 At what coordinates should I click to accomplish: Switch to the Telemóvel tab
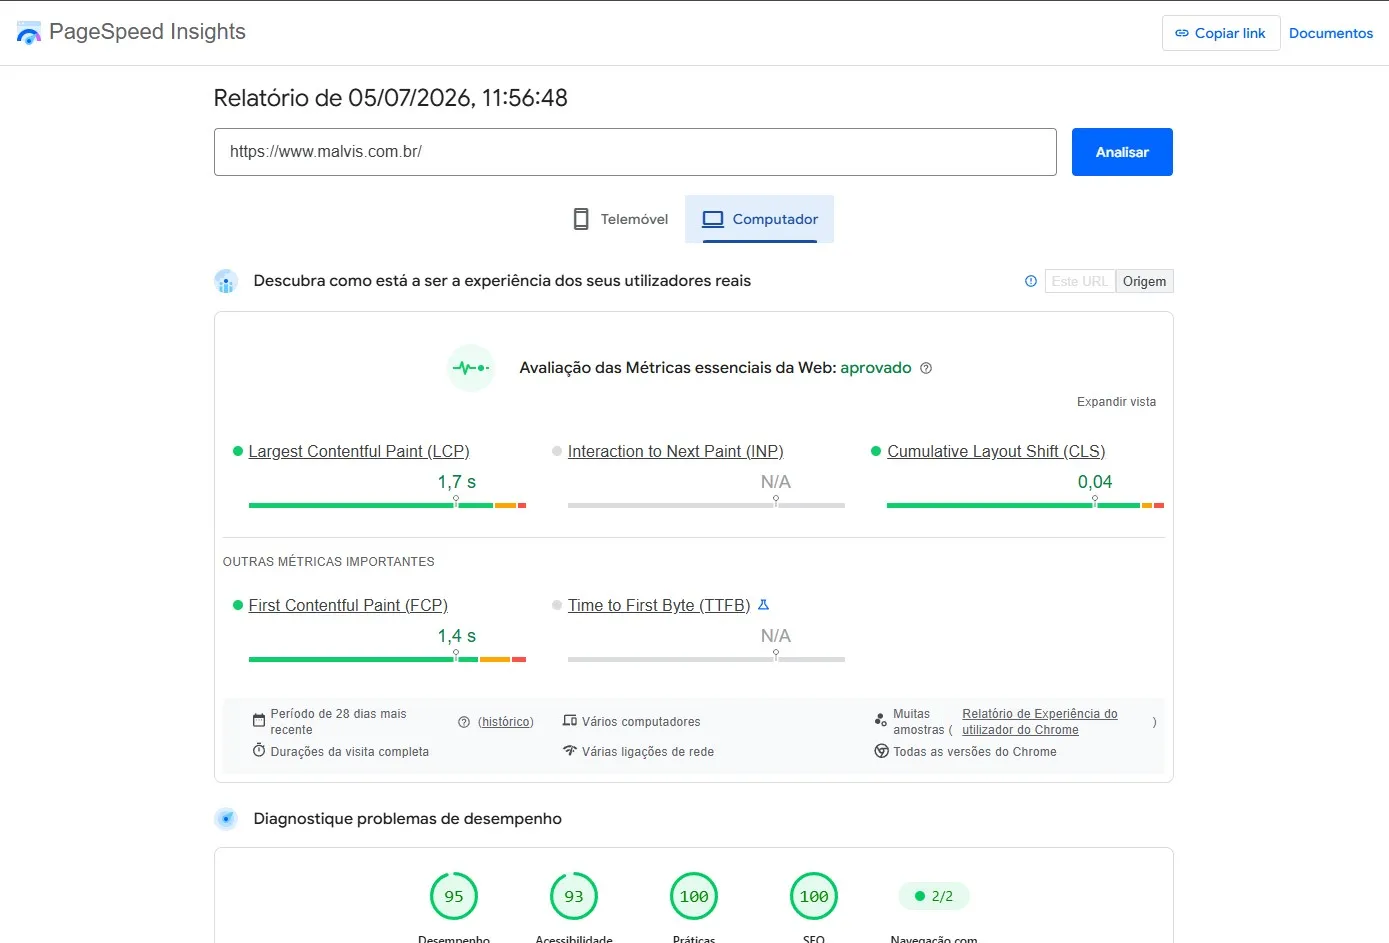620,219
